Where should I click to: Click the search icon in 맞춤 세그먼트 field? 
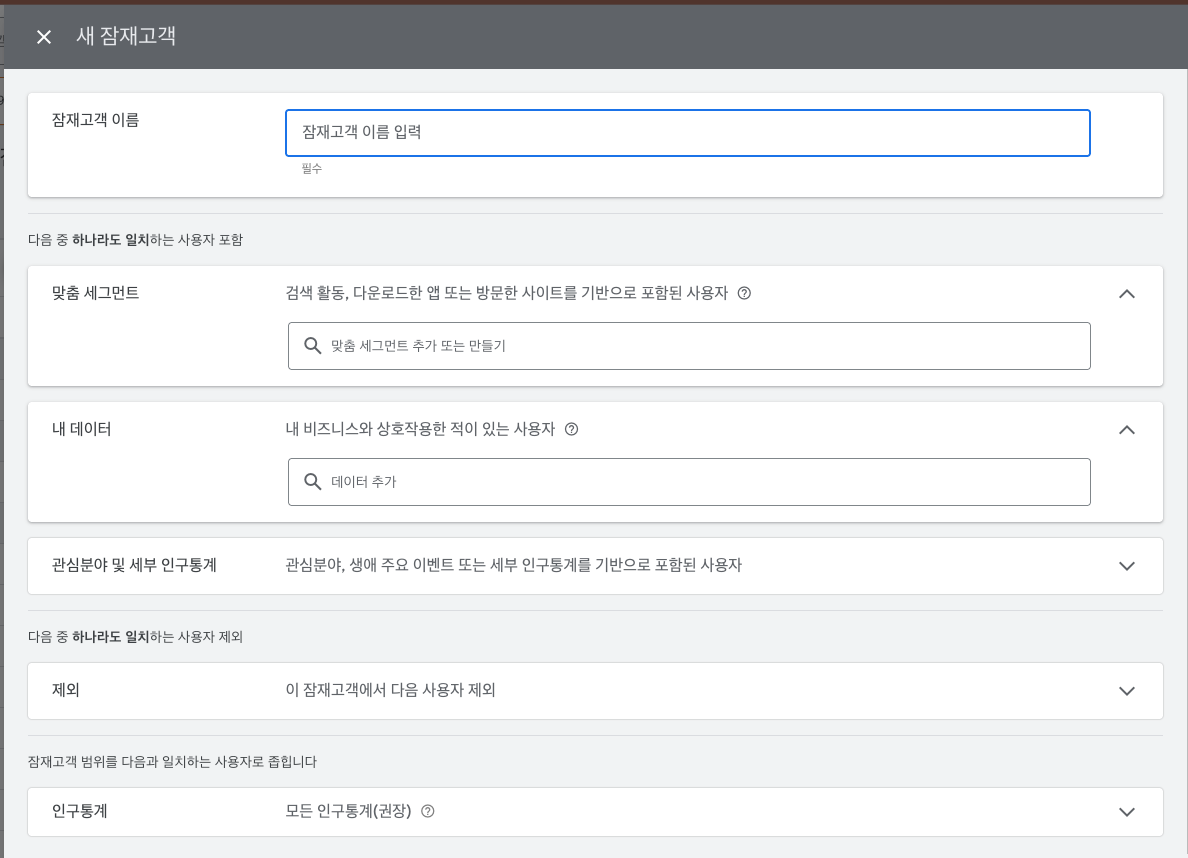click(x=312, y=345)
